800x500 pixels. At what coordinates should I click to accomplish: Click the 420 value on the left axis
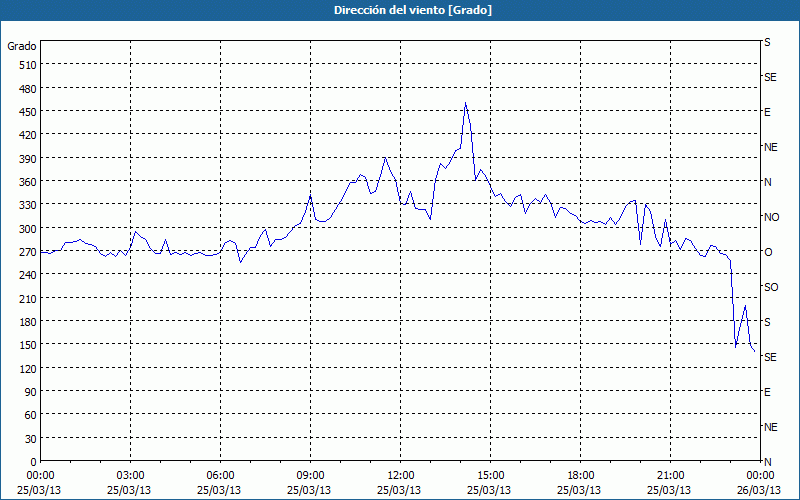click(28, 135)
